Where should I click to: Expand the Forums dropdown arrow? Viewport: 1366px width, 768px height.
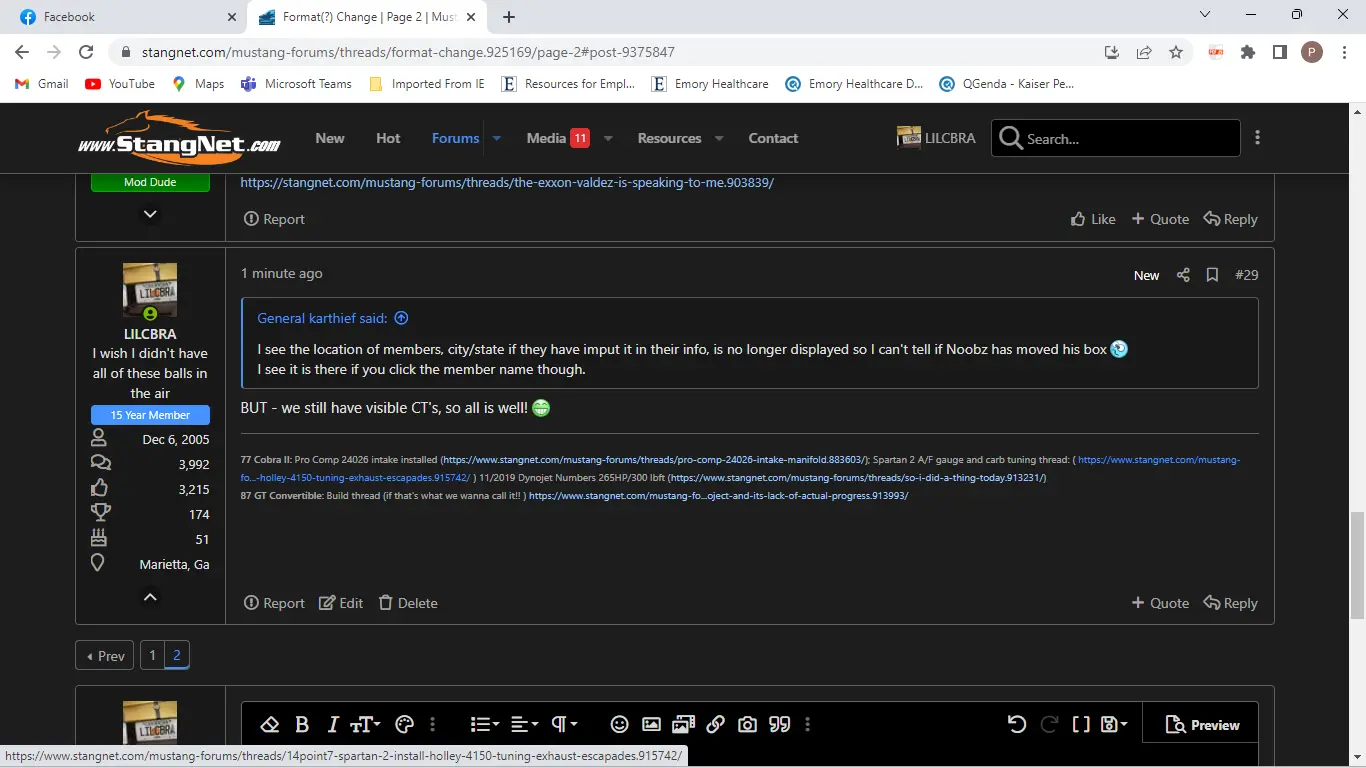pos(497,138)
